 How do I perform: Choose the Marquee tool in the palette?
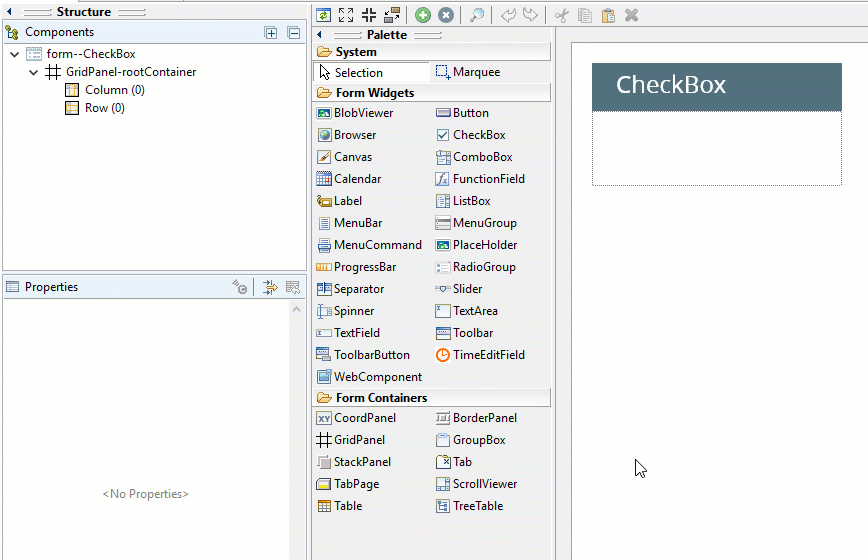pos(468,72)
